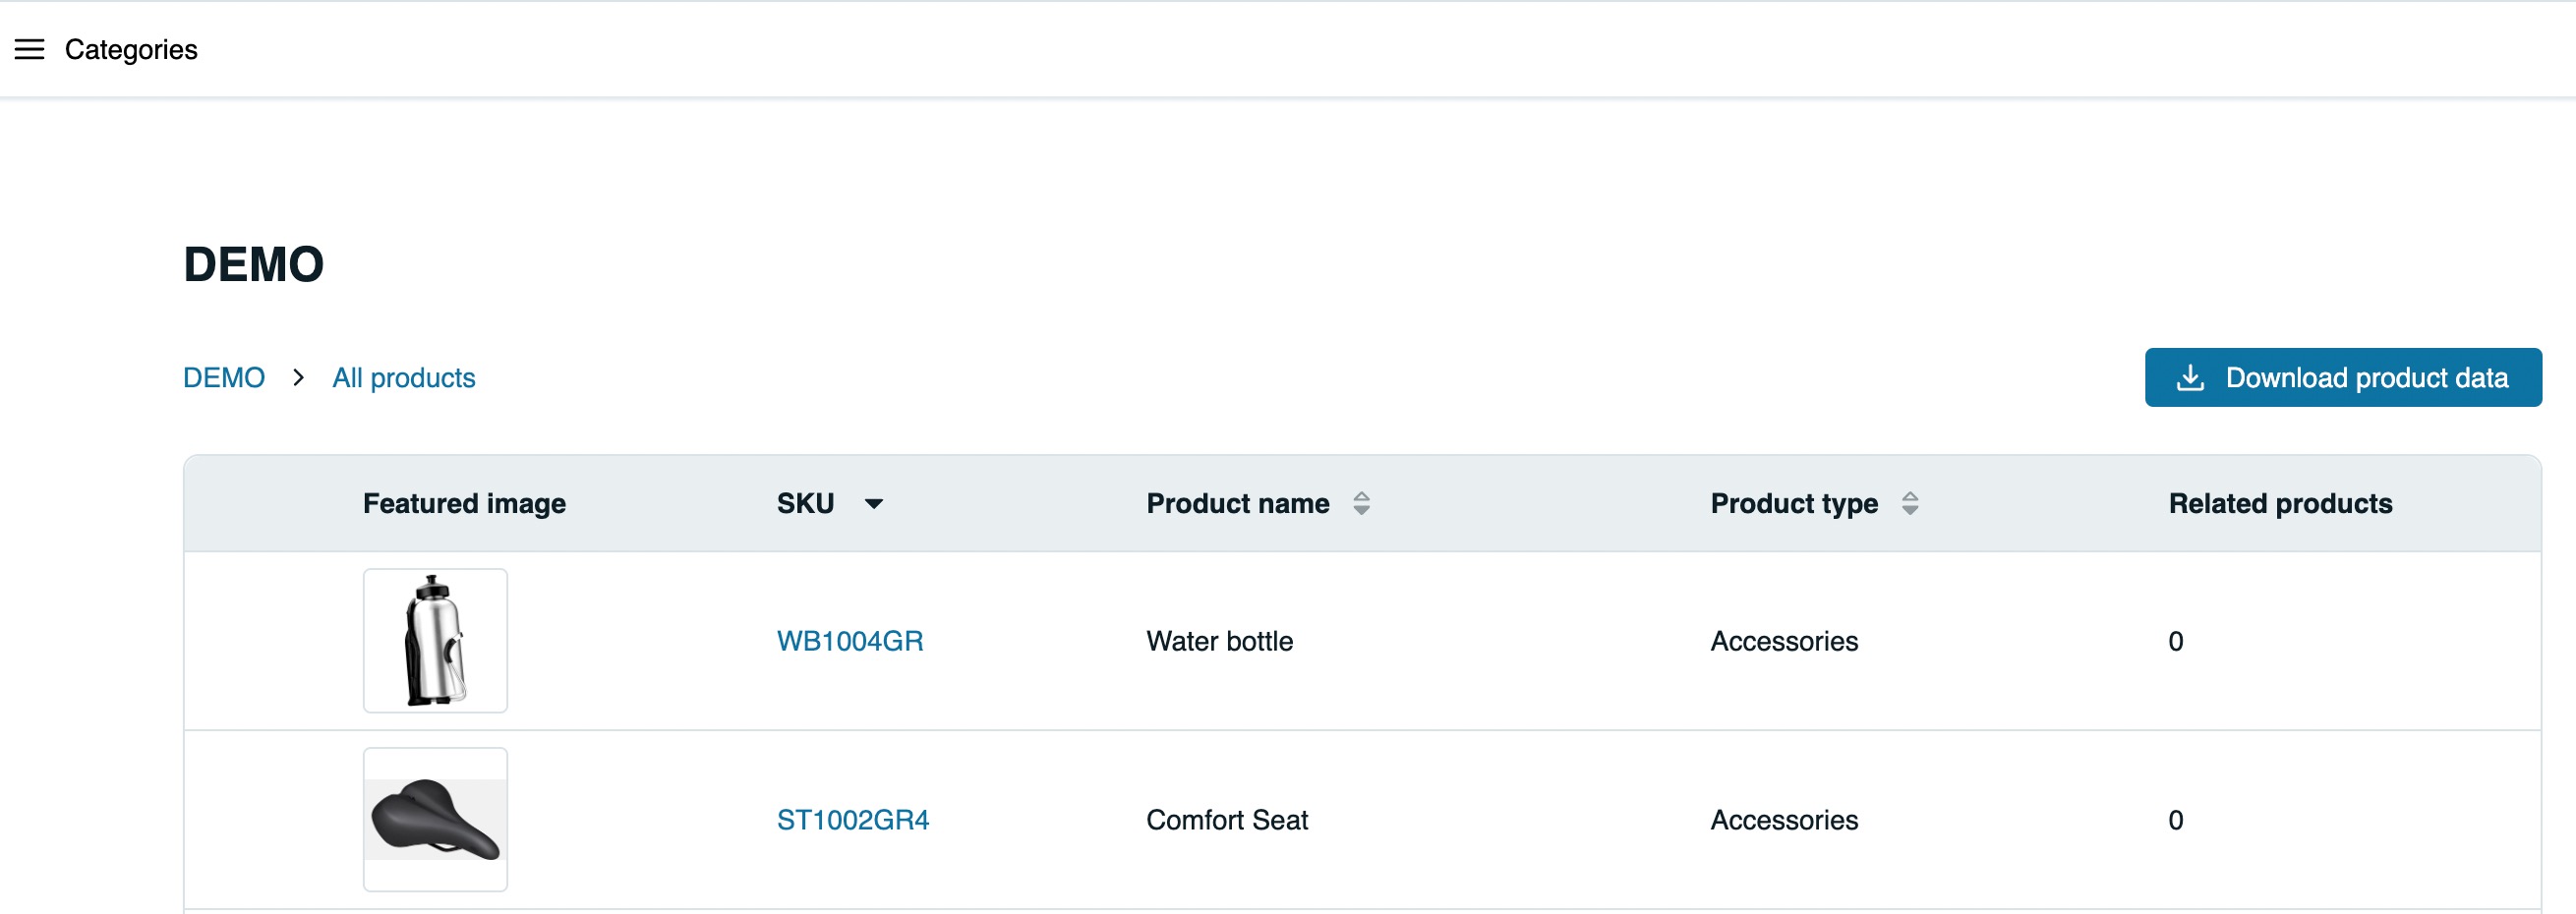Open the Comfort Seat thumbnail image
Viewport: 2576px width, 914px height.
435,820
